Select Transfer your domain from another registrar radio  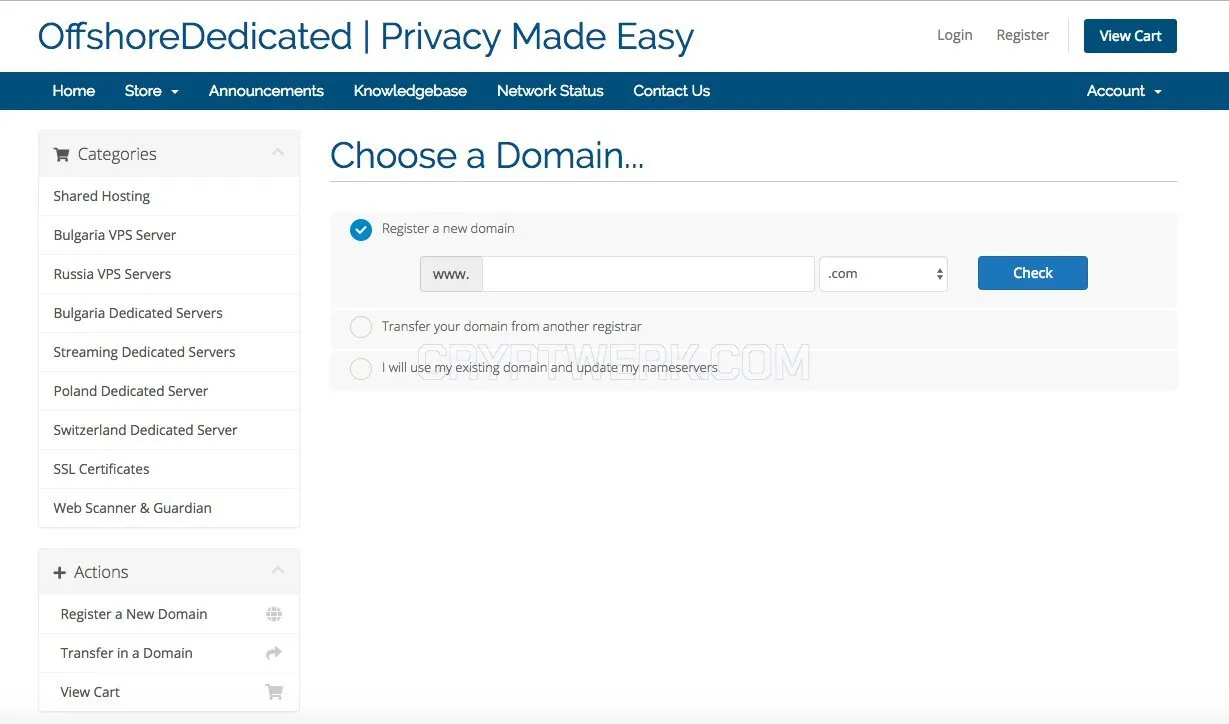click(361, 328)
